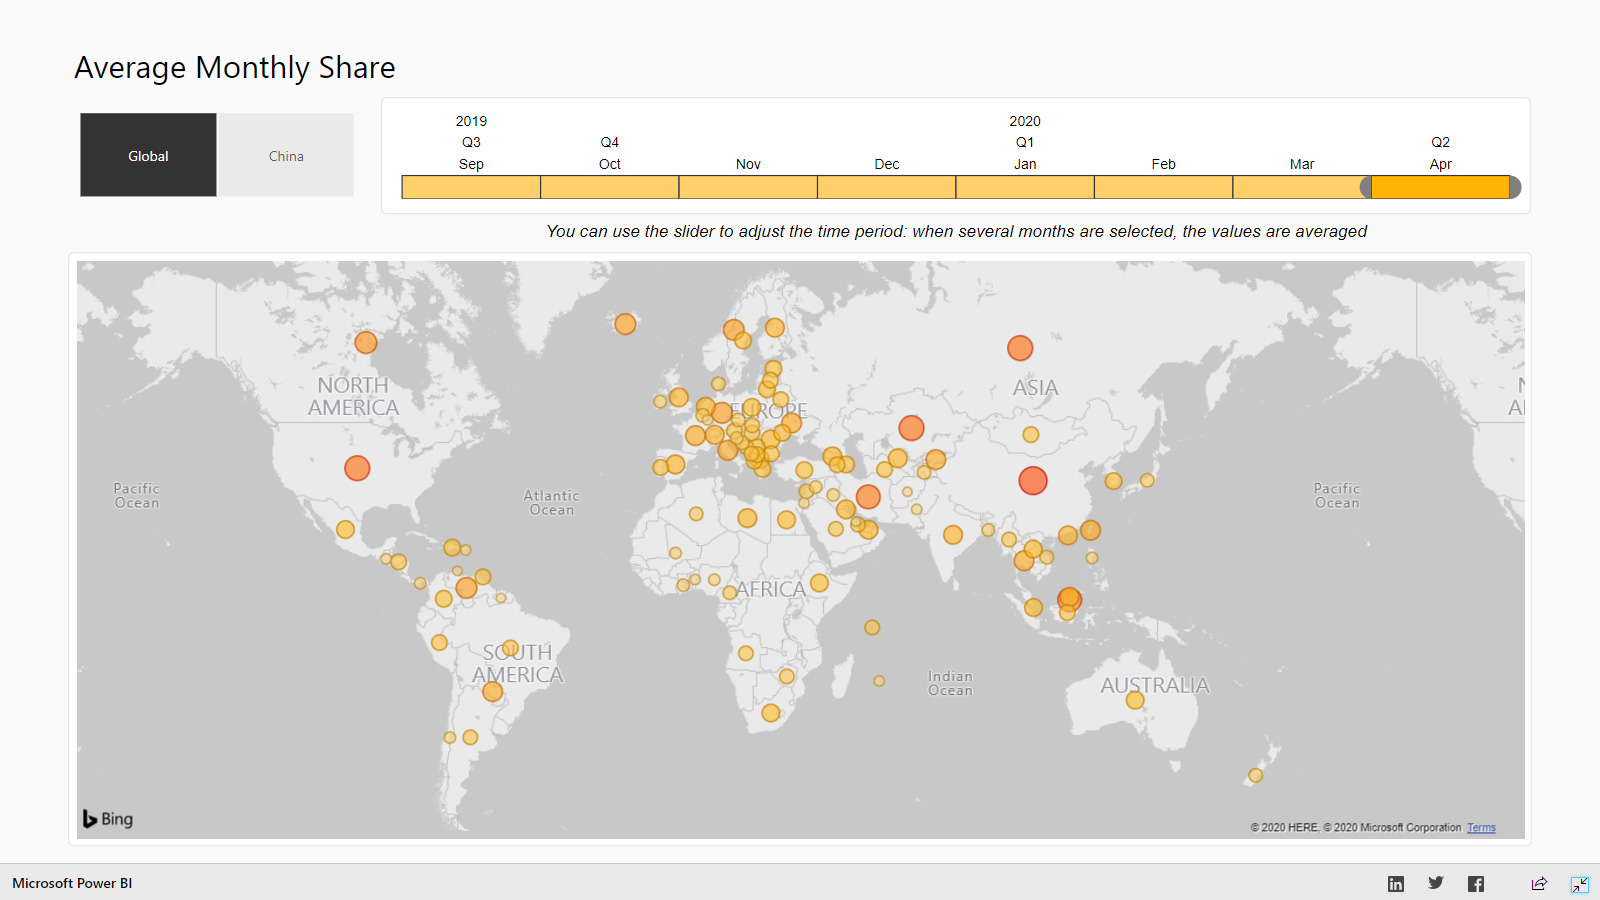1600x900 pixels.
Task: Share report on Twitter icon
Action: click(x=1436, y=883)
